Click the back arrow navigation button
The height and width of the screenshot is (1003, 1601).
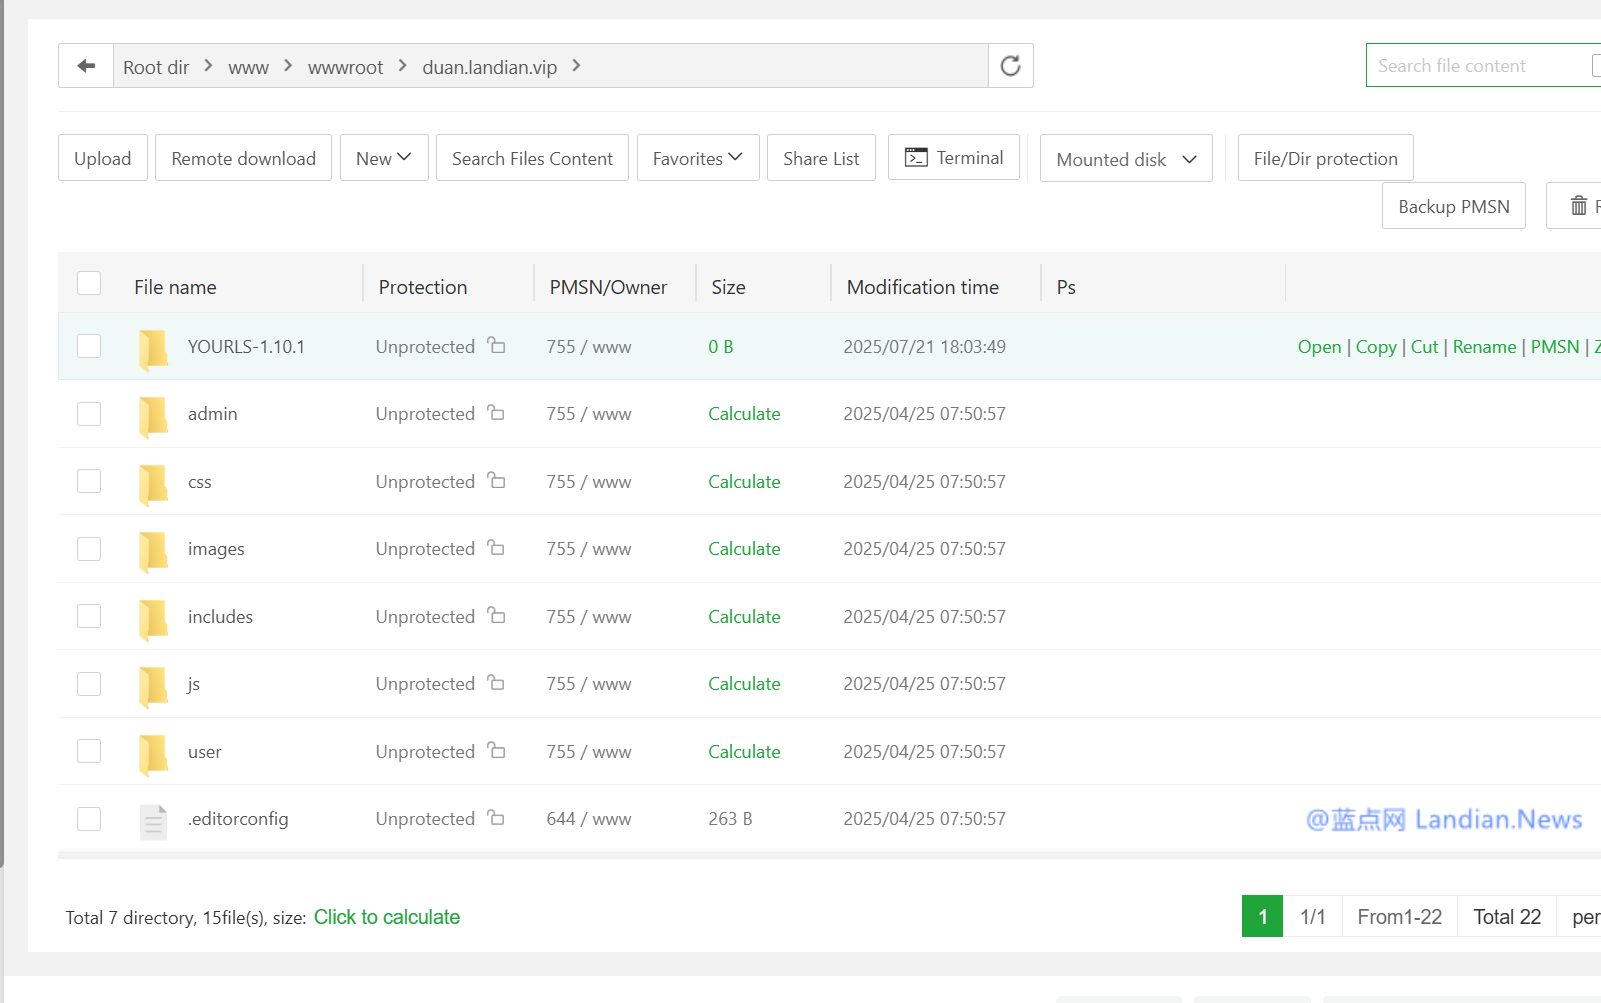point(86,66)
